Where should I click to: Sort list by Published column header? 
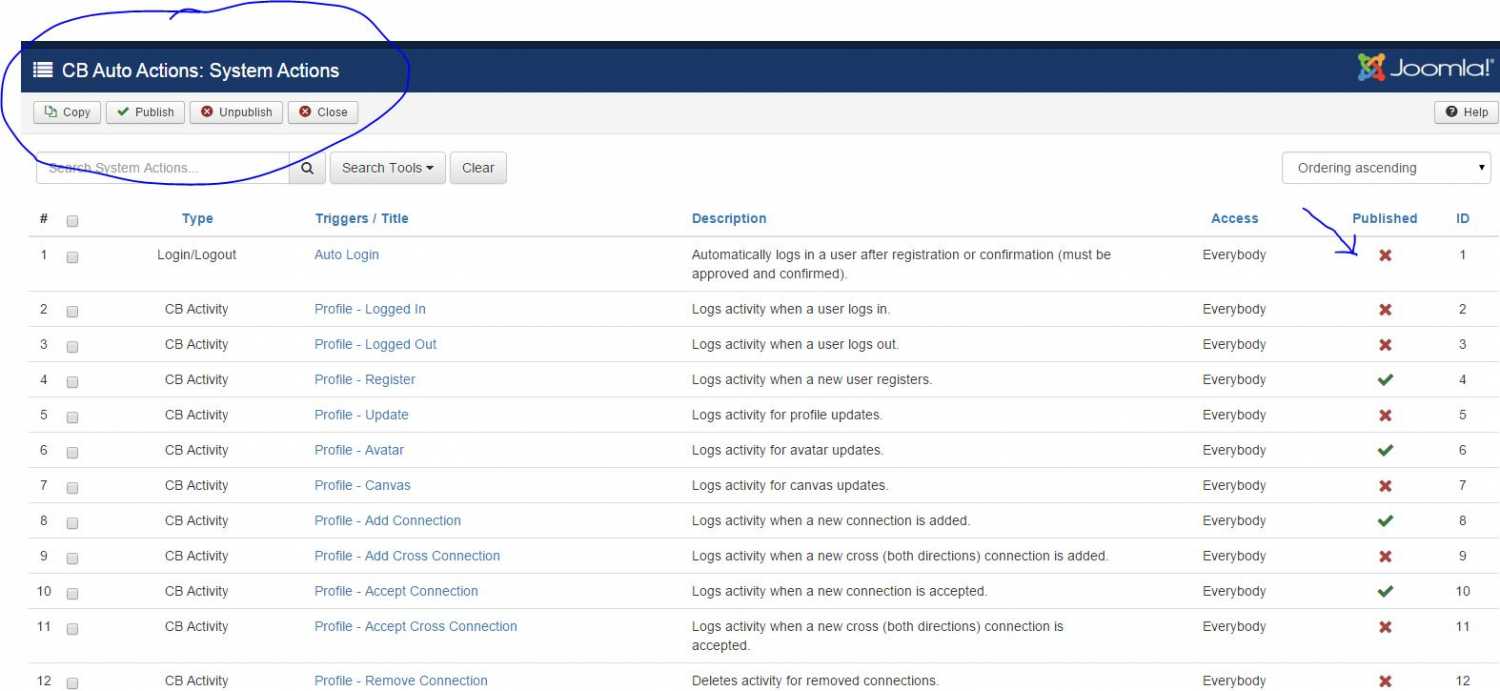pos(1384,218)
